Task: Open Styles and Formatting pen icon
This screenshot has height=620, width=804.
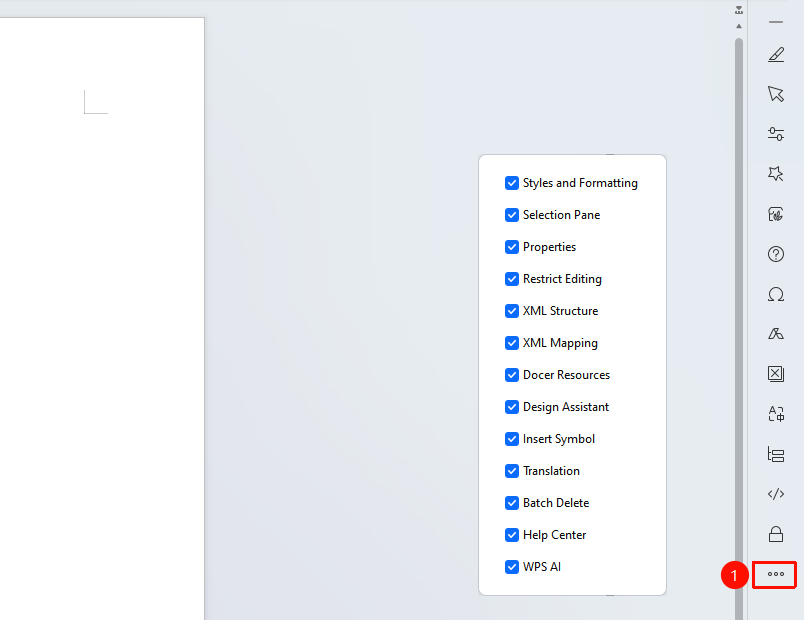Action: 776,54
